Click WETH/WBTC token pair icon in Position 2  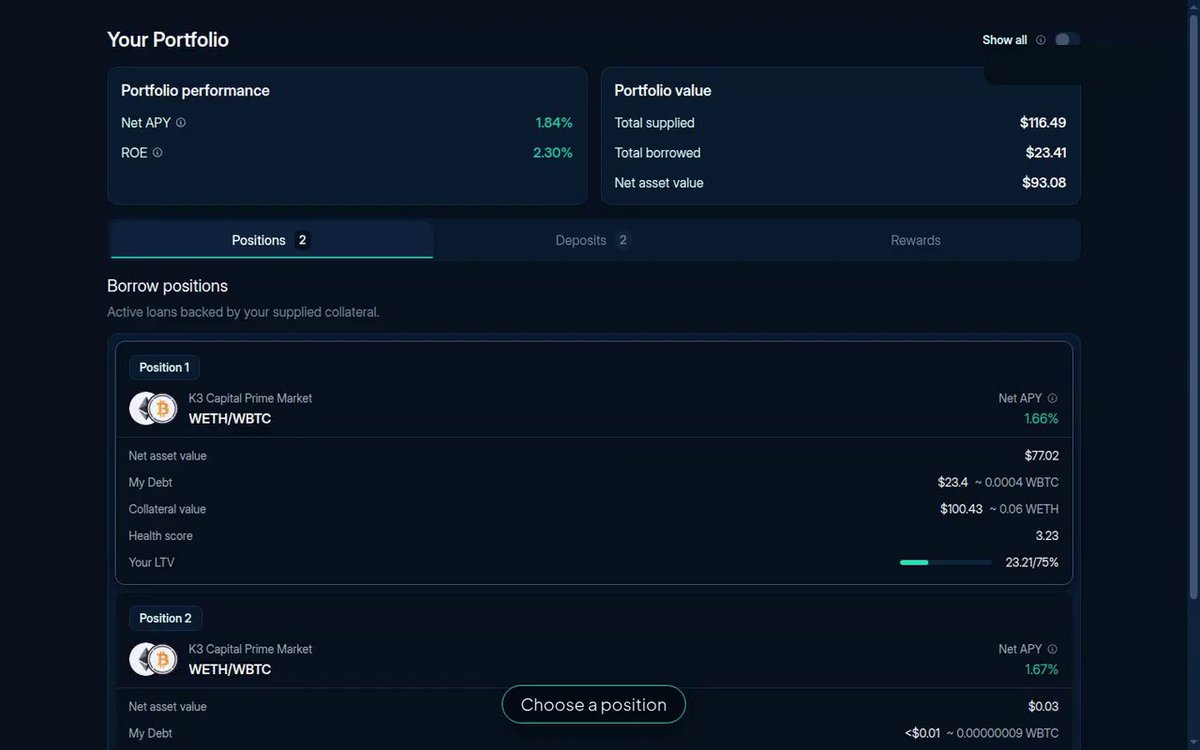[x=153, y=659]
